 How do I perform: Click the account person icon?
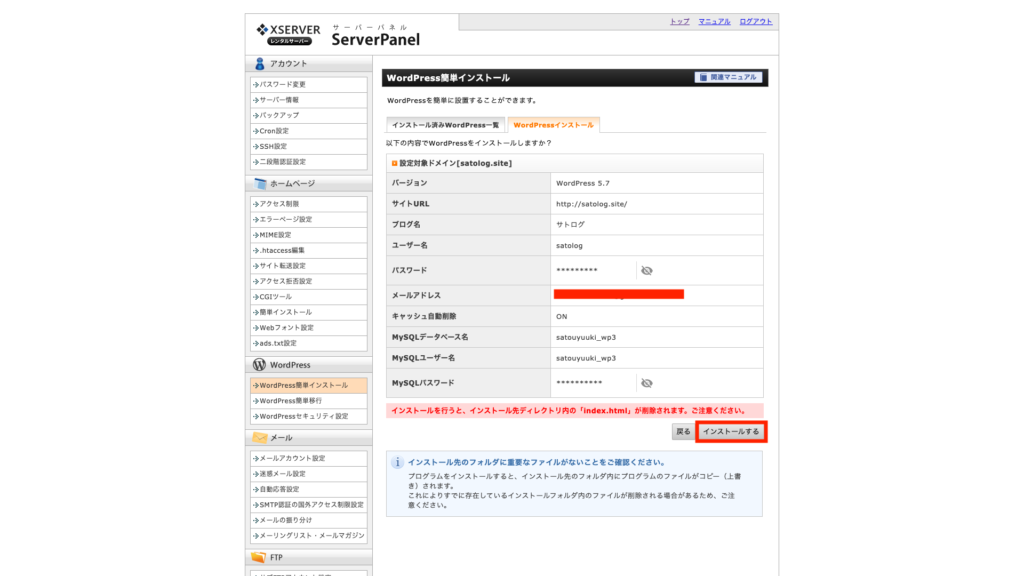point(259,63)
